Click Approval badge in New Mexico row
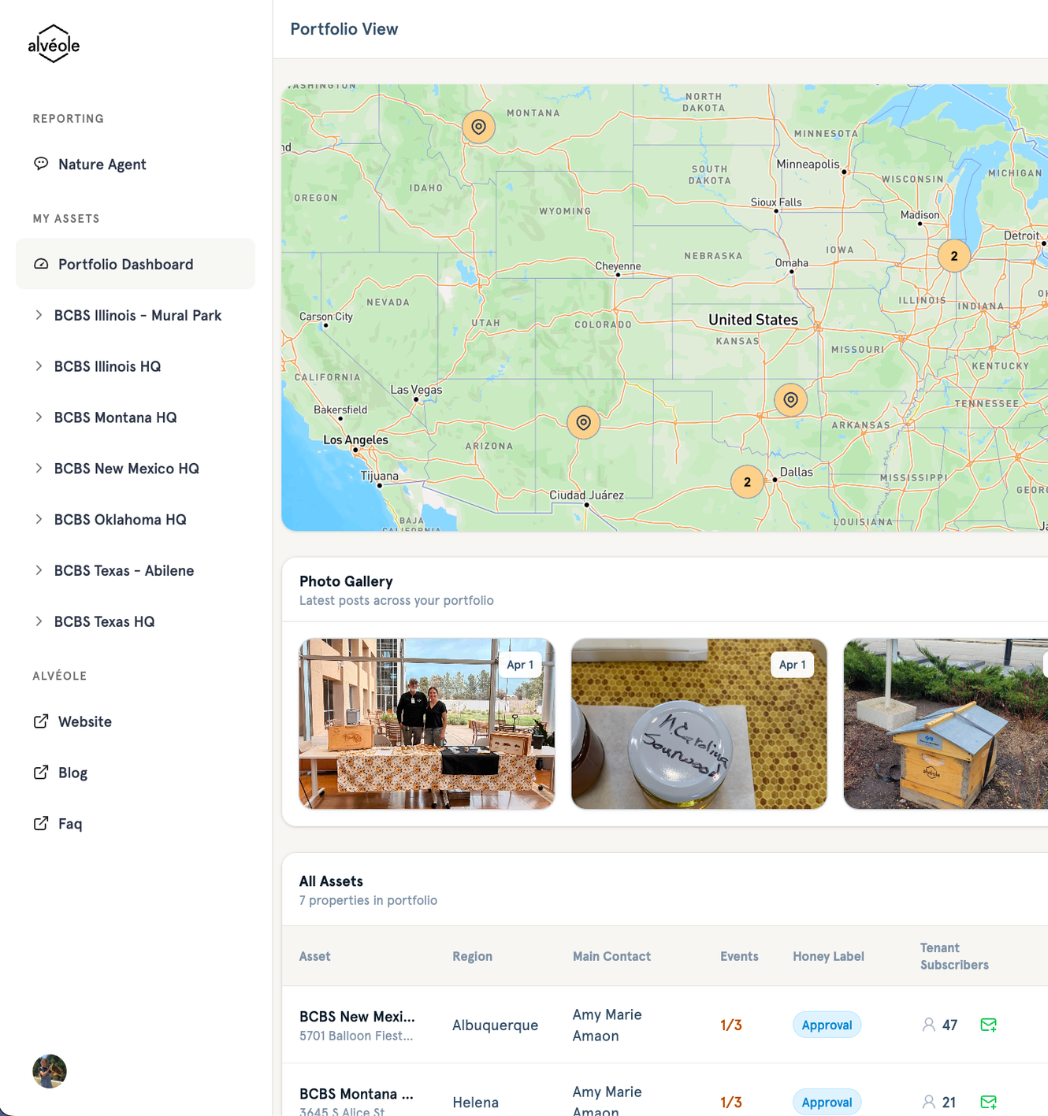 click(x=827, y=1025)
